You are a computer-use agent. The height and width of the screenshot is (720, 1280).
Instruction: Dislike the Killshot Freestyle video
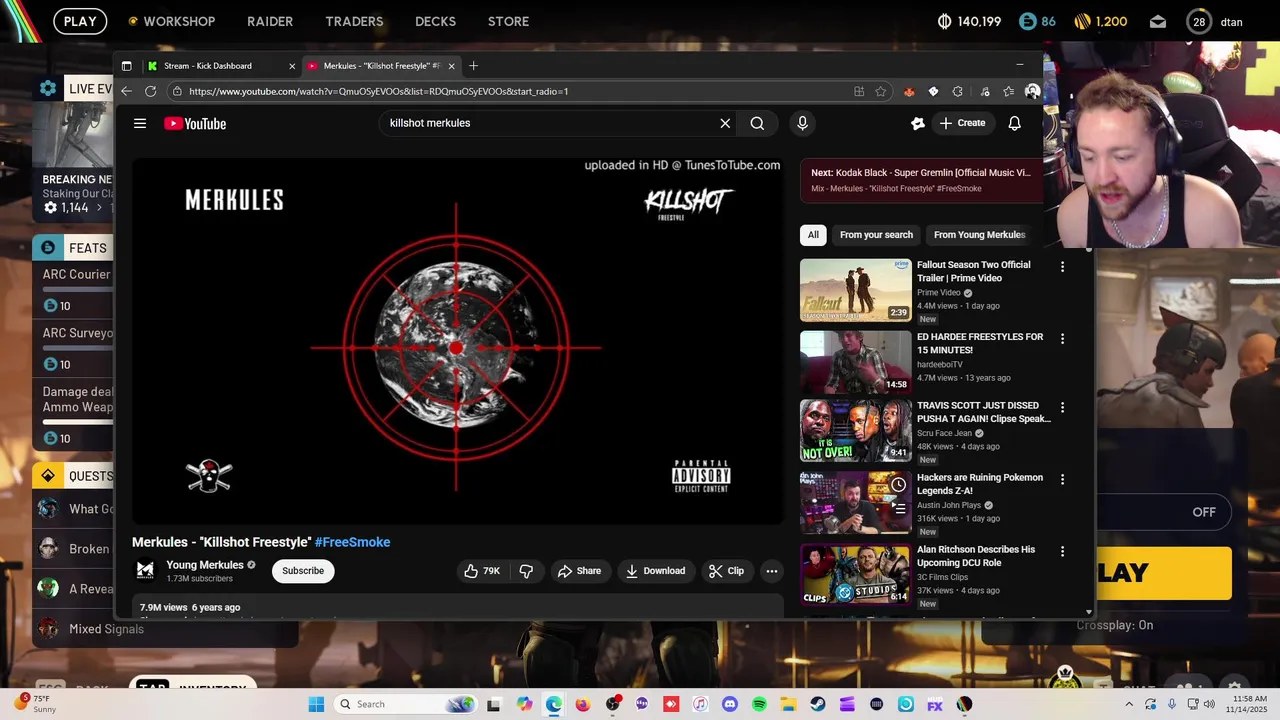pyautogui.click(x=526, y=571)
